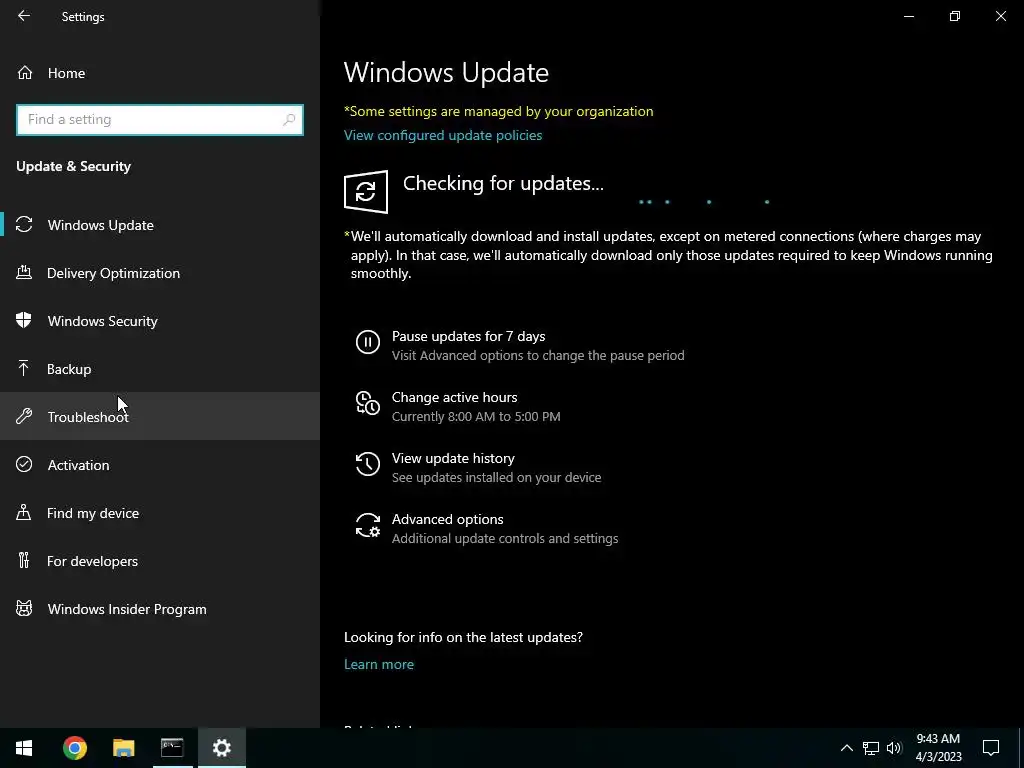Viewport: 1024px width, 768px height.
Task: Open the Windows Start menu
Action: pos(24,748)
